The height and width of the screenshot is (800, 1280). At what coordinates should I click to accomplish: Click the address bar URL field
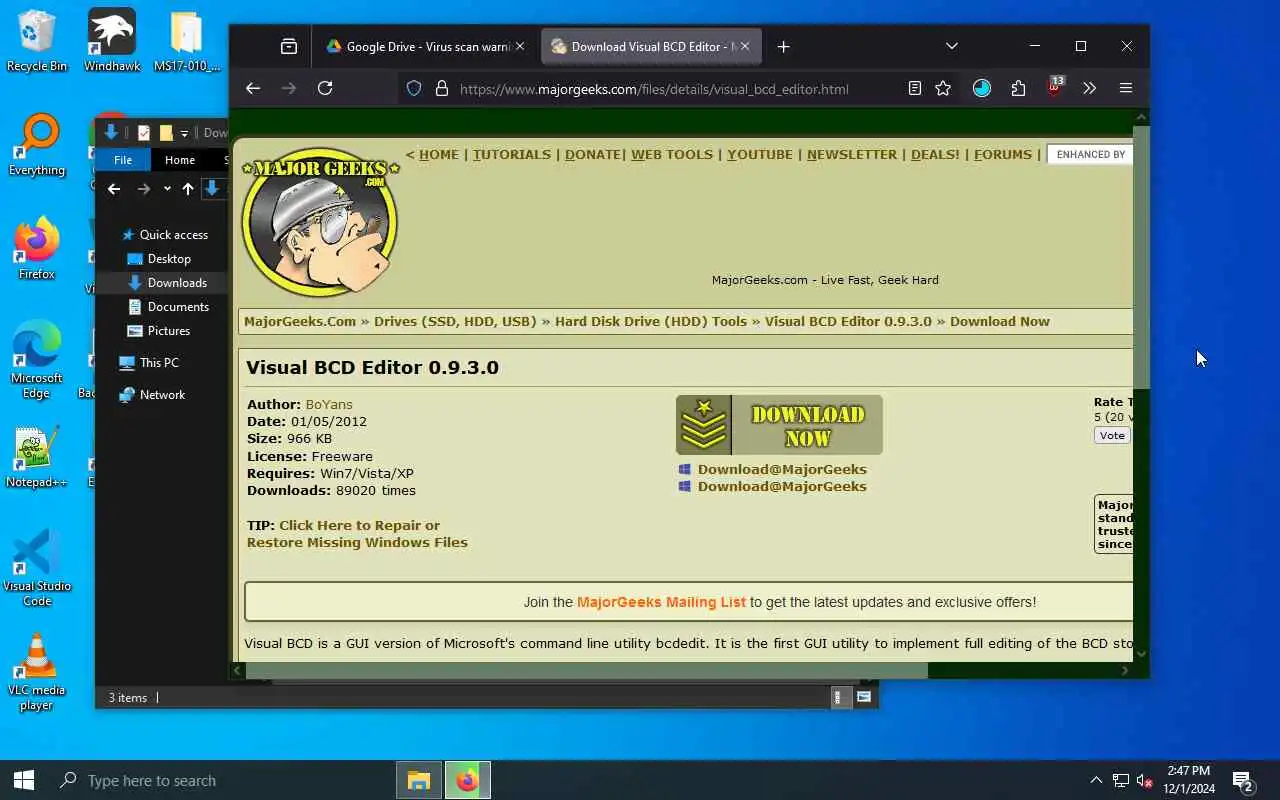[x=654, y=89]
